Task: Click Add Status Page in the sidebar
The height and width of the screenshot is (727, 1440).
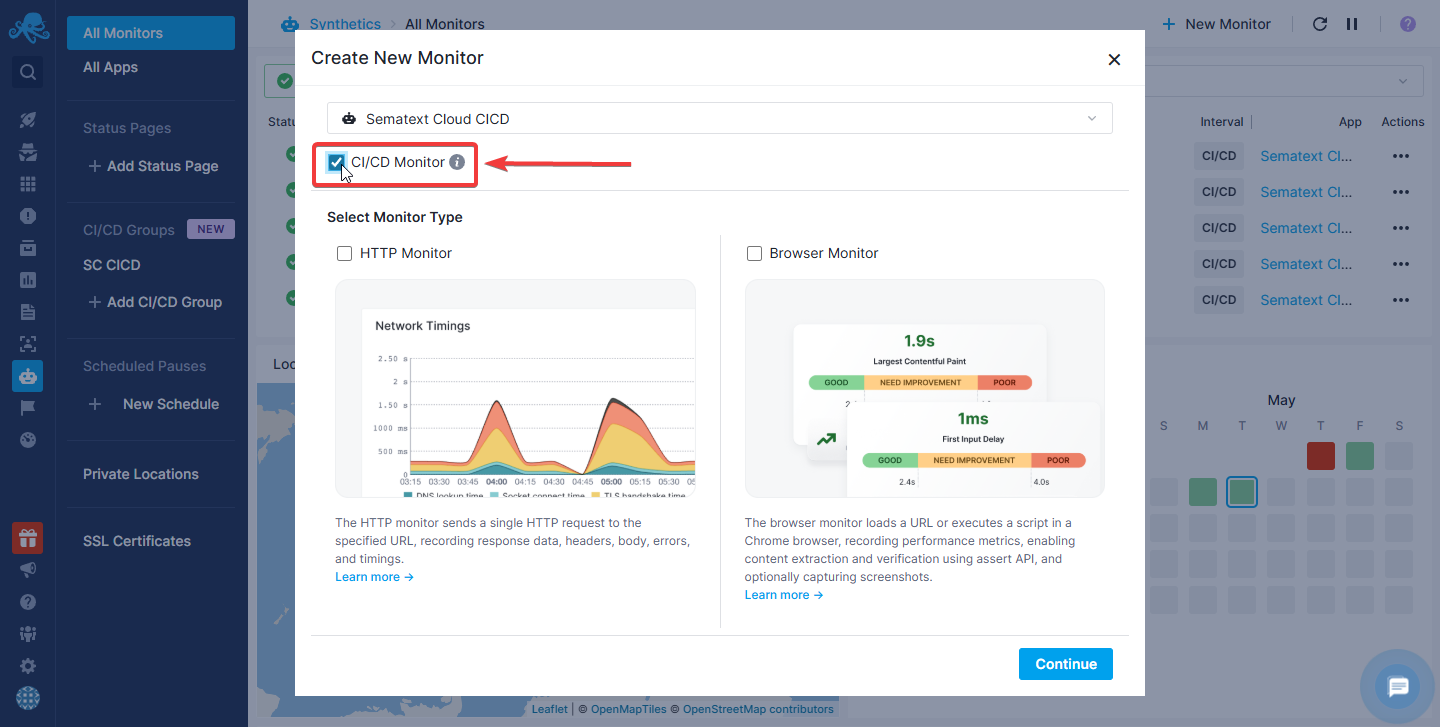Action: coord(153,166)
